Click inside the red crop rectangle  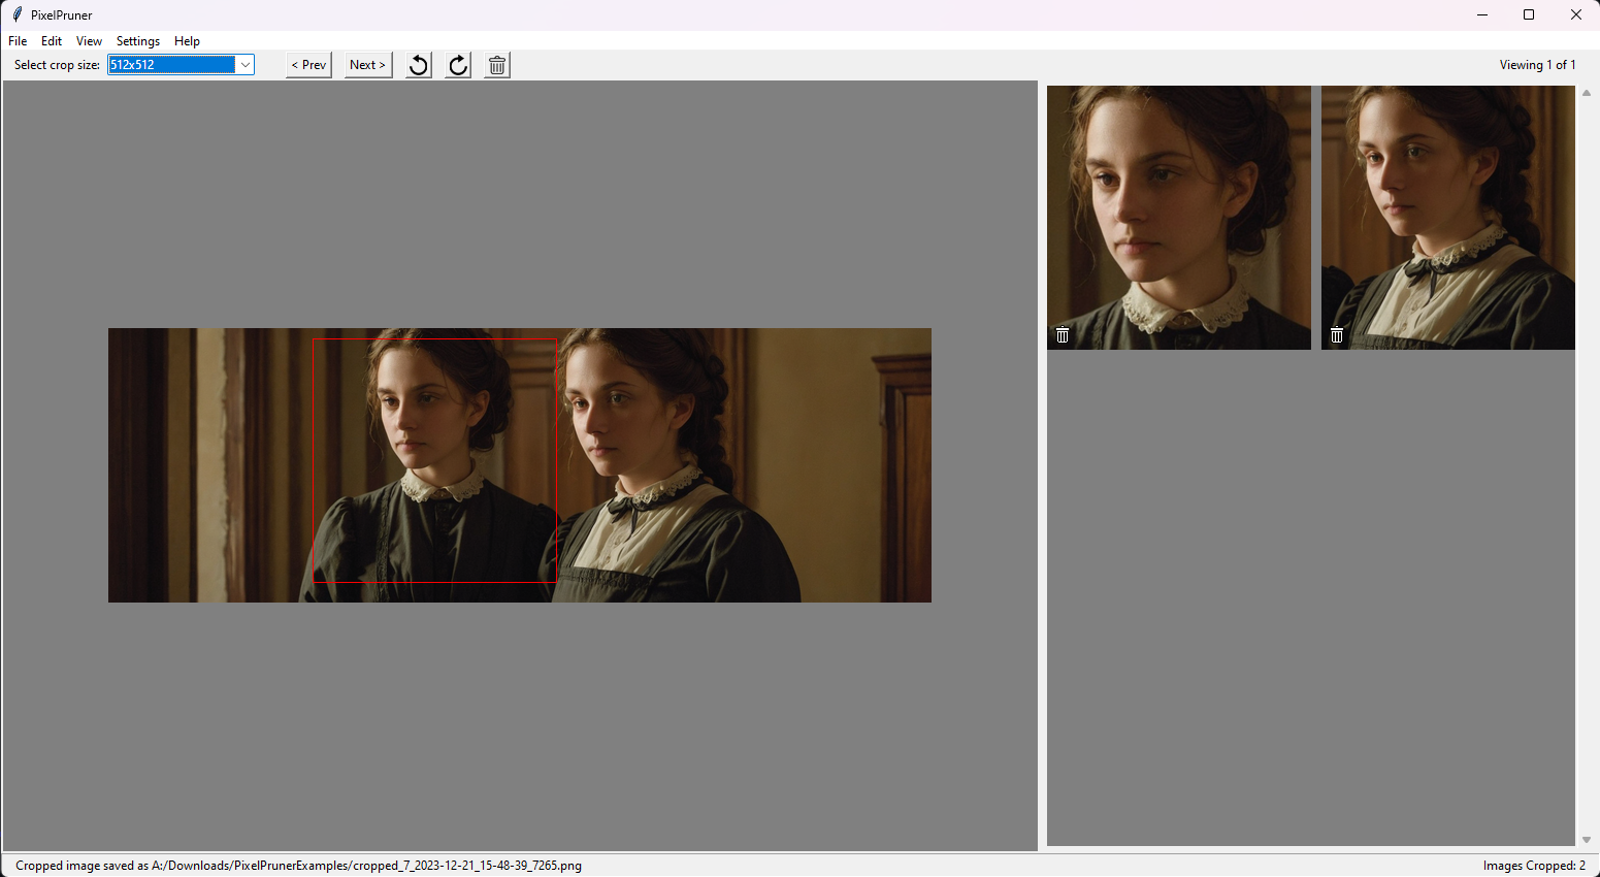pyautogui.click(x=435, y=460)
